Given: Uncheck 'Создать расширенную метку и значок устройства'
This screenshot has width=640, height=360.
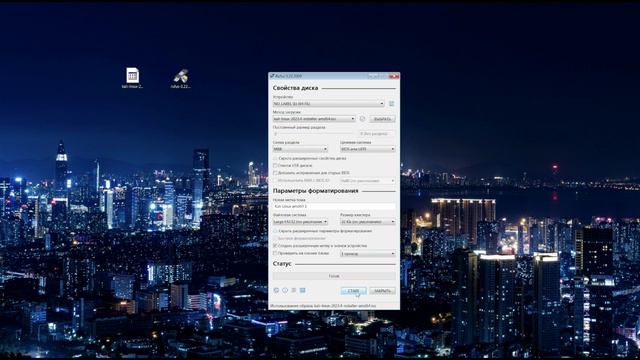Looking at the screenshot, I should (x=275, y=246).
